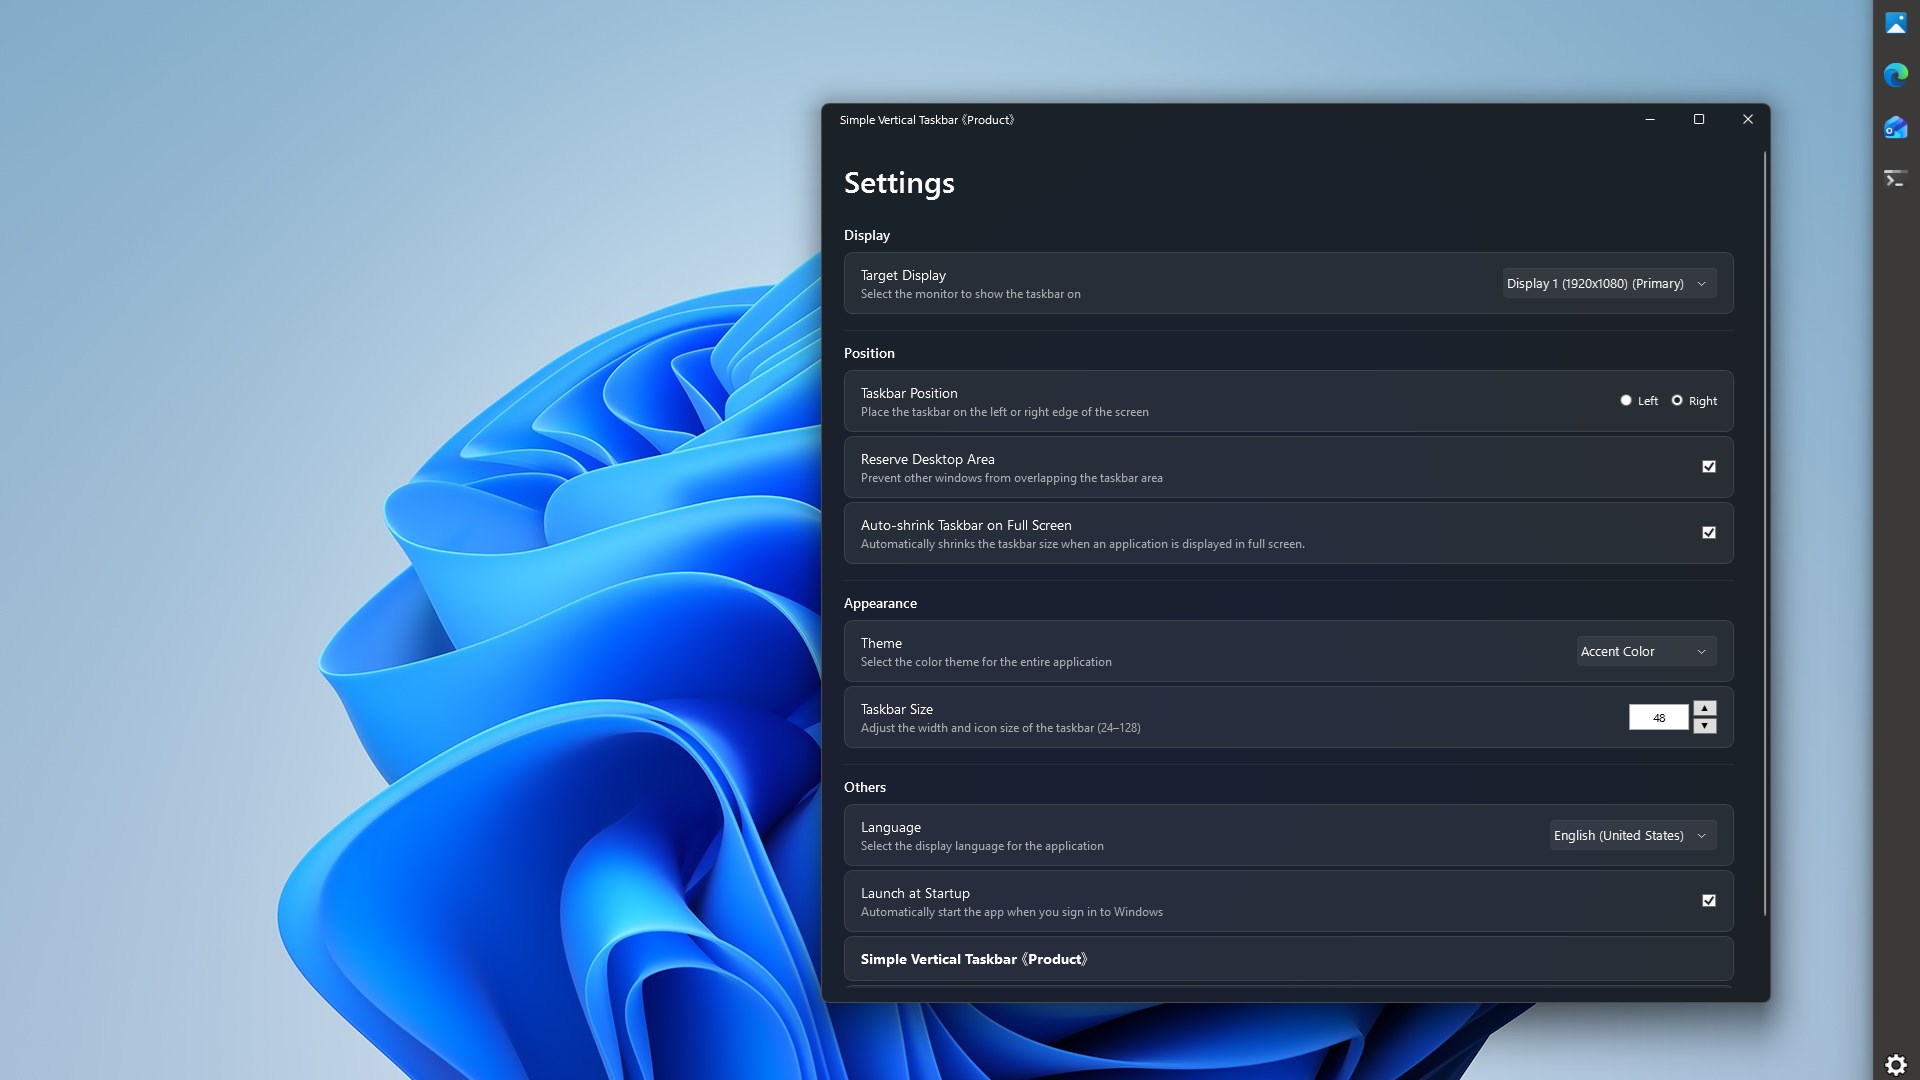Click the "Others" section heading
This screenshot has height=1080, width=1920.
(x=865, y=787)
